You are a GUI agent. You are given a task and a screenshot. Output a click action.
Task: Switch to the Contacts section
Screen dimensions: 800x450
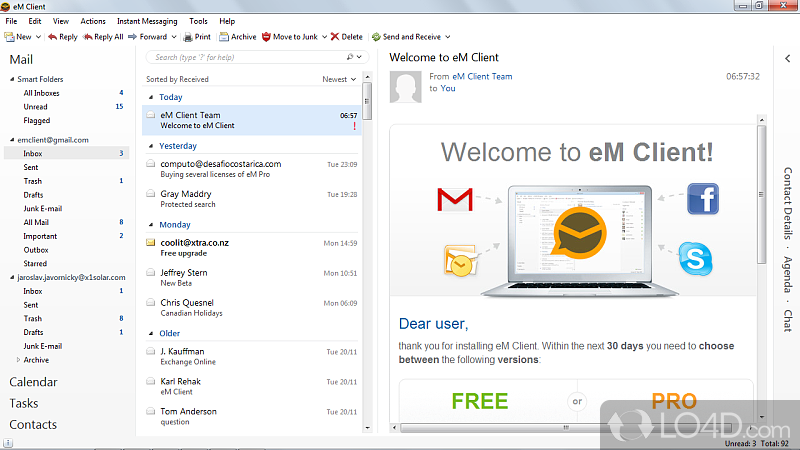pyautogui.click(x=33, y=424)
